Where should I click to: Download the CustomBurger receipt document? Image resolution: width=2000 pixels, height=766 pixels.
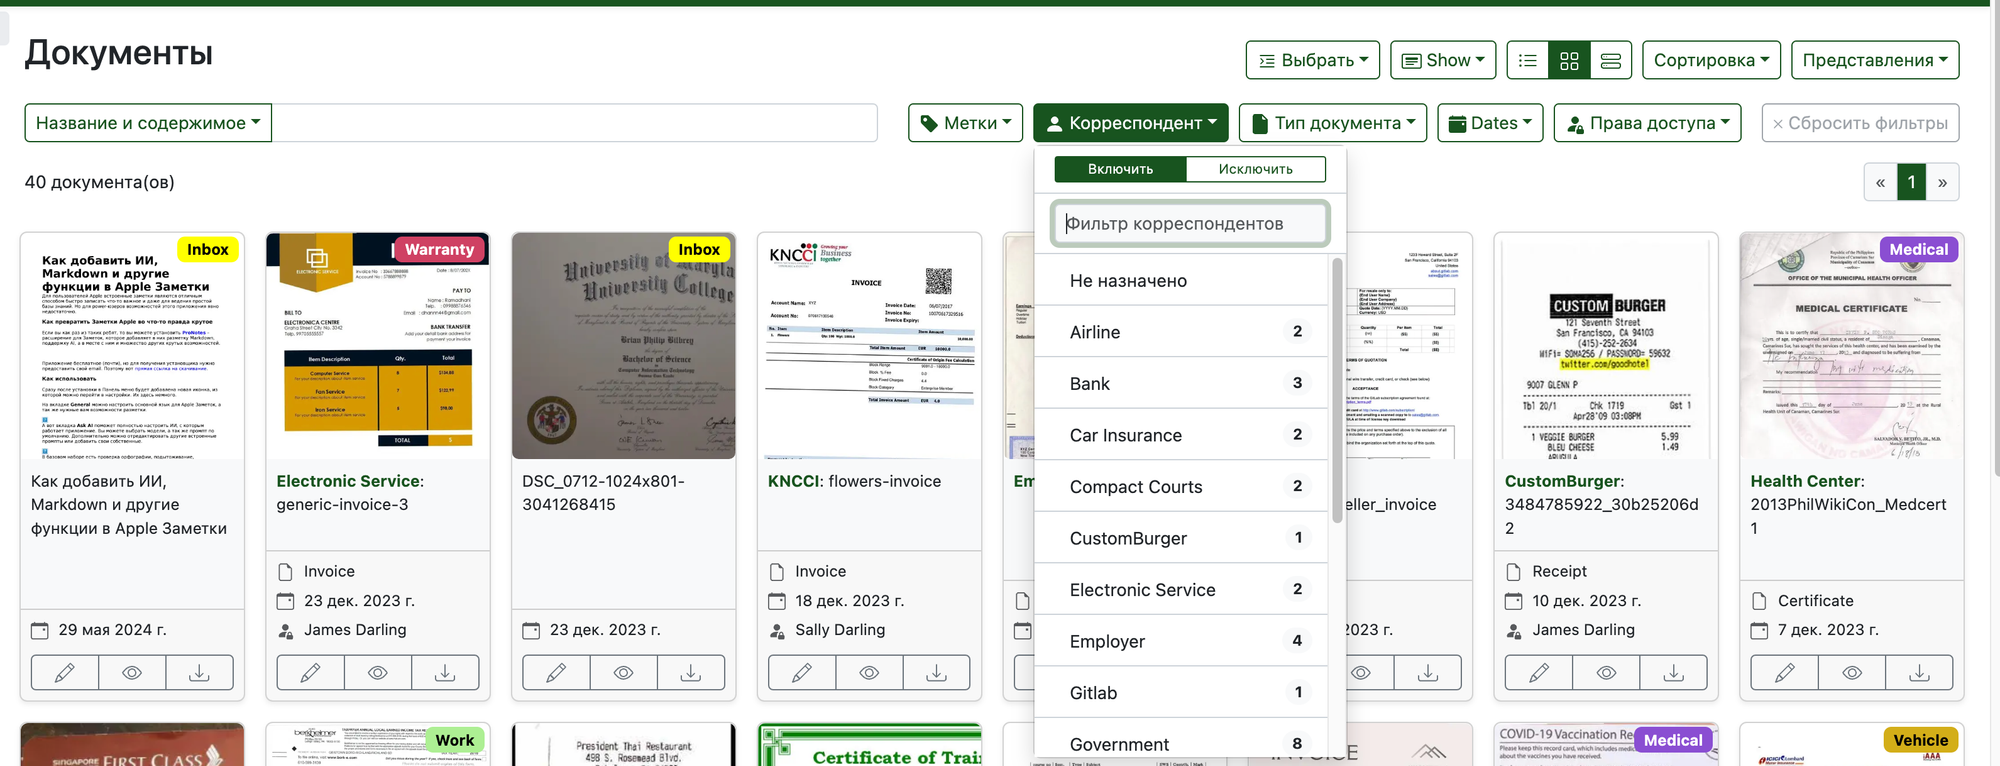[1674, 673]
